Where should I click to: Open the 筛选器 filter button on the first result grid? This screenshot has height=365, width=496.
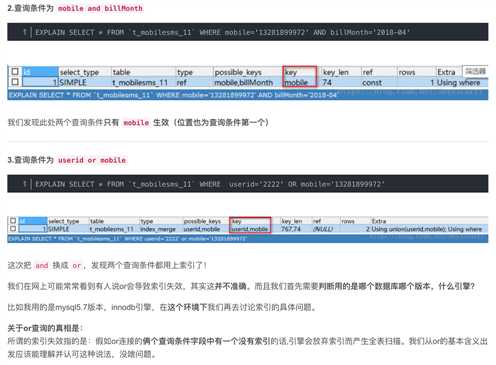click(x=475, y=71)
